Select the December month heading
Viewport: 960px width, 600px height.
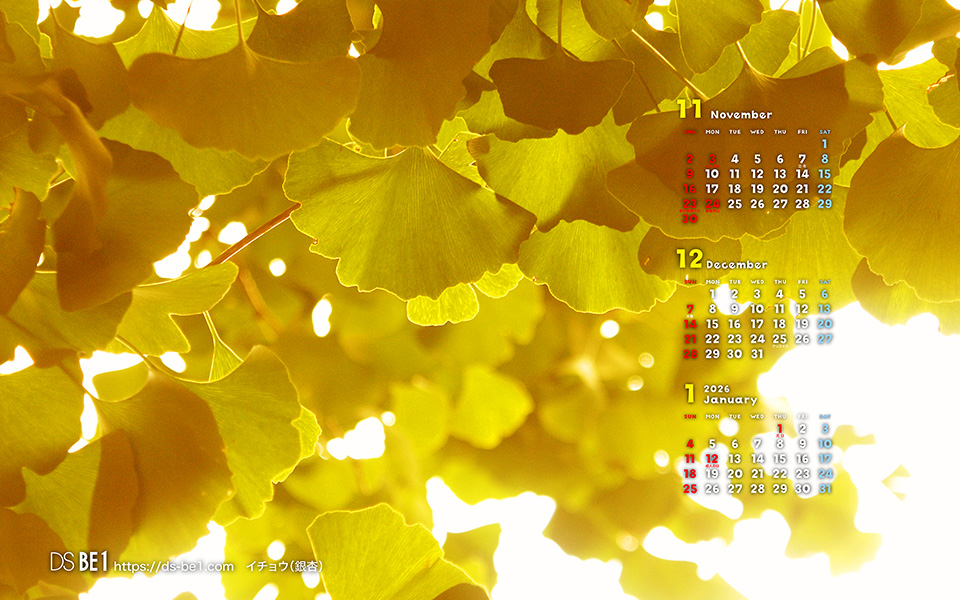pyautogui.click(x=737, y=265)
